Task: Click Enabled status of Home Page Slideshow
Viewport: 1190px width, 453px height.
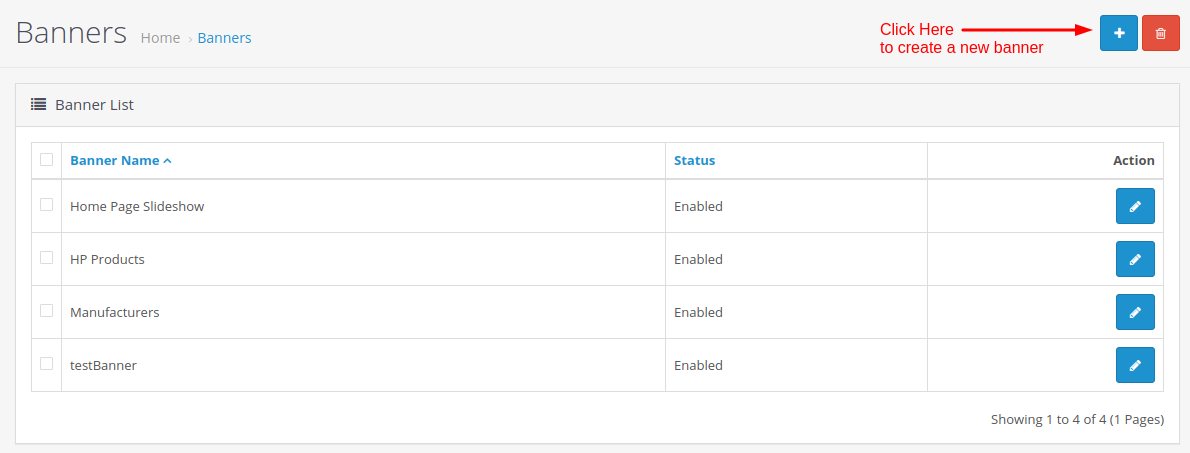Action: [698, 206]
